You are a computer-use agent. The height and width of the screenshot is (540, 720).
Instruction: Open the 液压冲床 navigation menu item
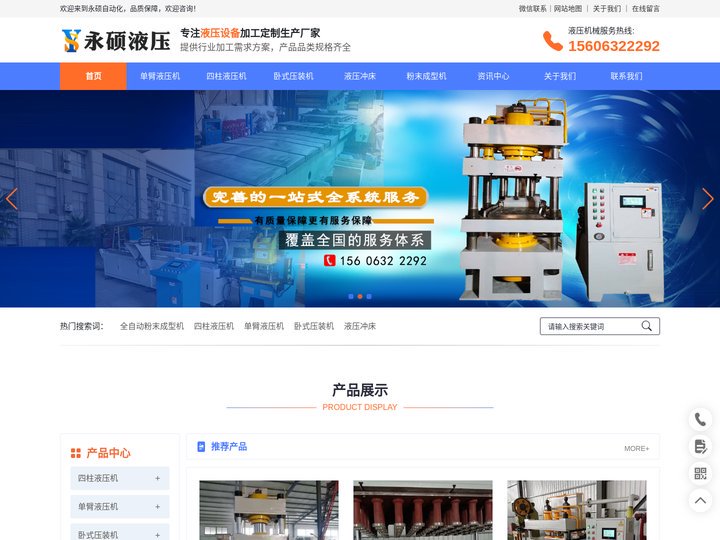(x=360, y=76)
